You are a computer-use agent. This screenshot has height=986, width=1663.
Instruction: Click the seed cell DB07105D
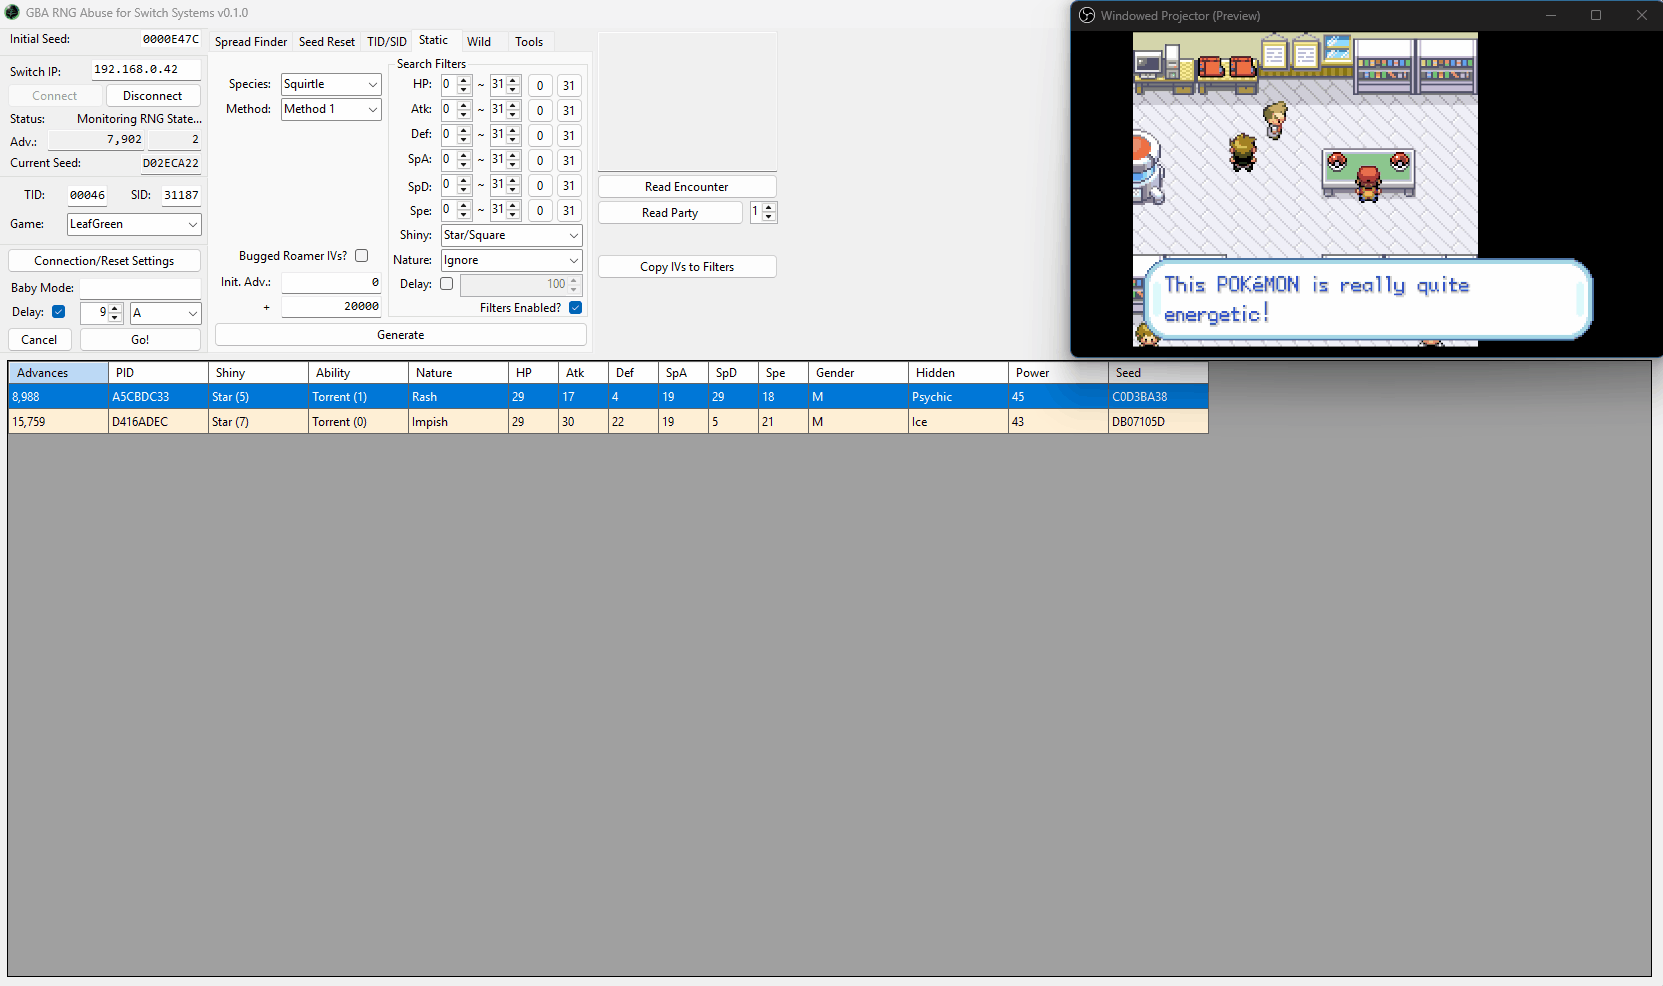(x=1158, y=422)
